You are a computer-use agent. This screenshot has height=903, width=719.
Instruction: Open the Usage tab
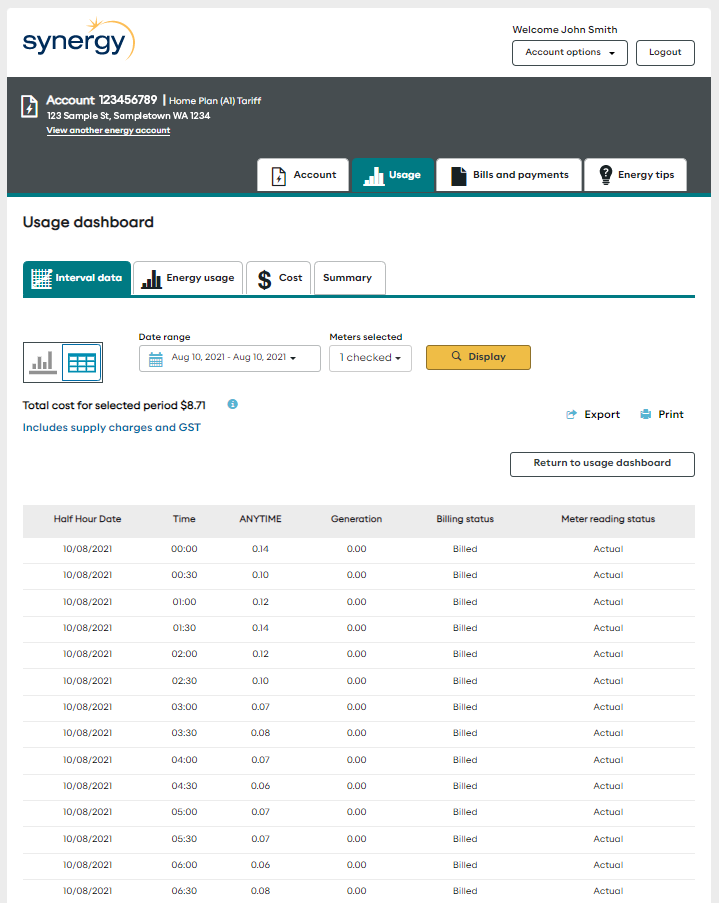(x=393, y=174)
